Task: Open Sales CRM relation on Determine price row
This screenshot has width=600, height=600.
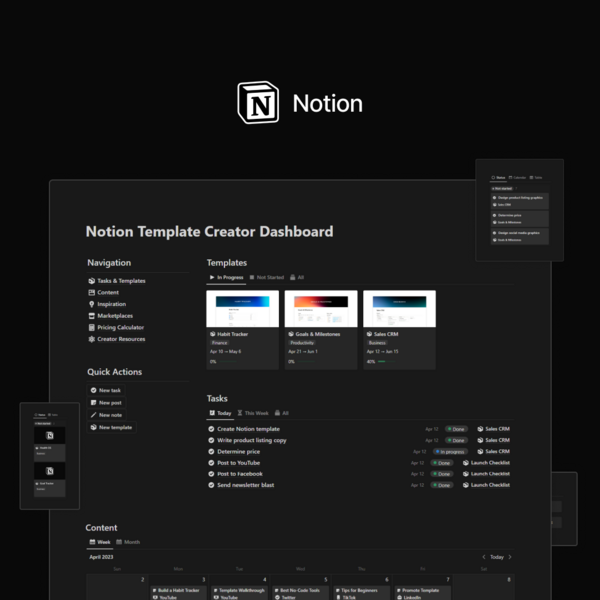Action: (494, 452)
